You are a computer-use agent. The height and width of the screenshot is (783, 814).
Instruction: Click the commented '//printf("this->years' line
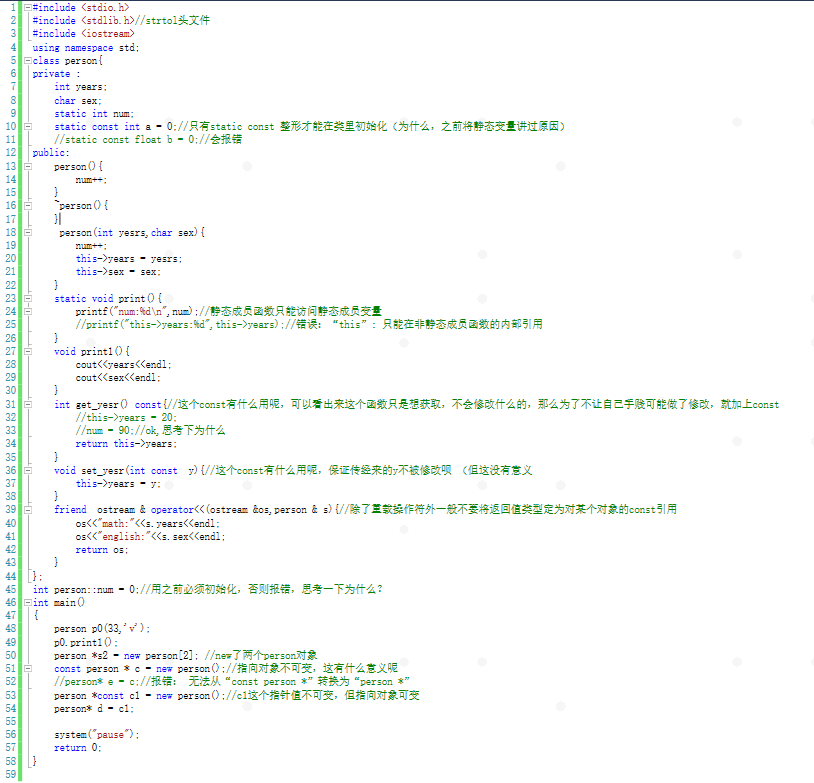click(x=309, y=325)
